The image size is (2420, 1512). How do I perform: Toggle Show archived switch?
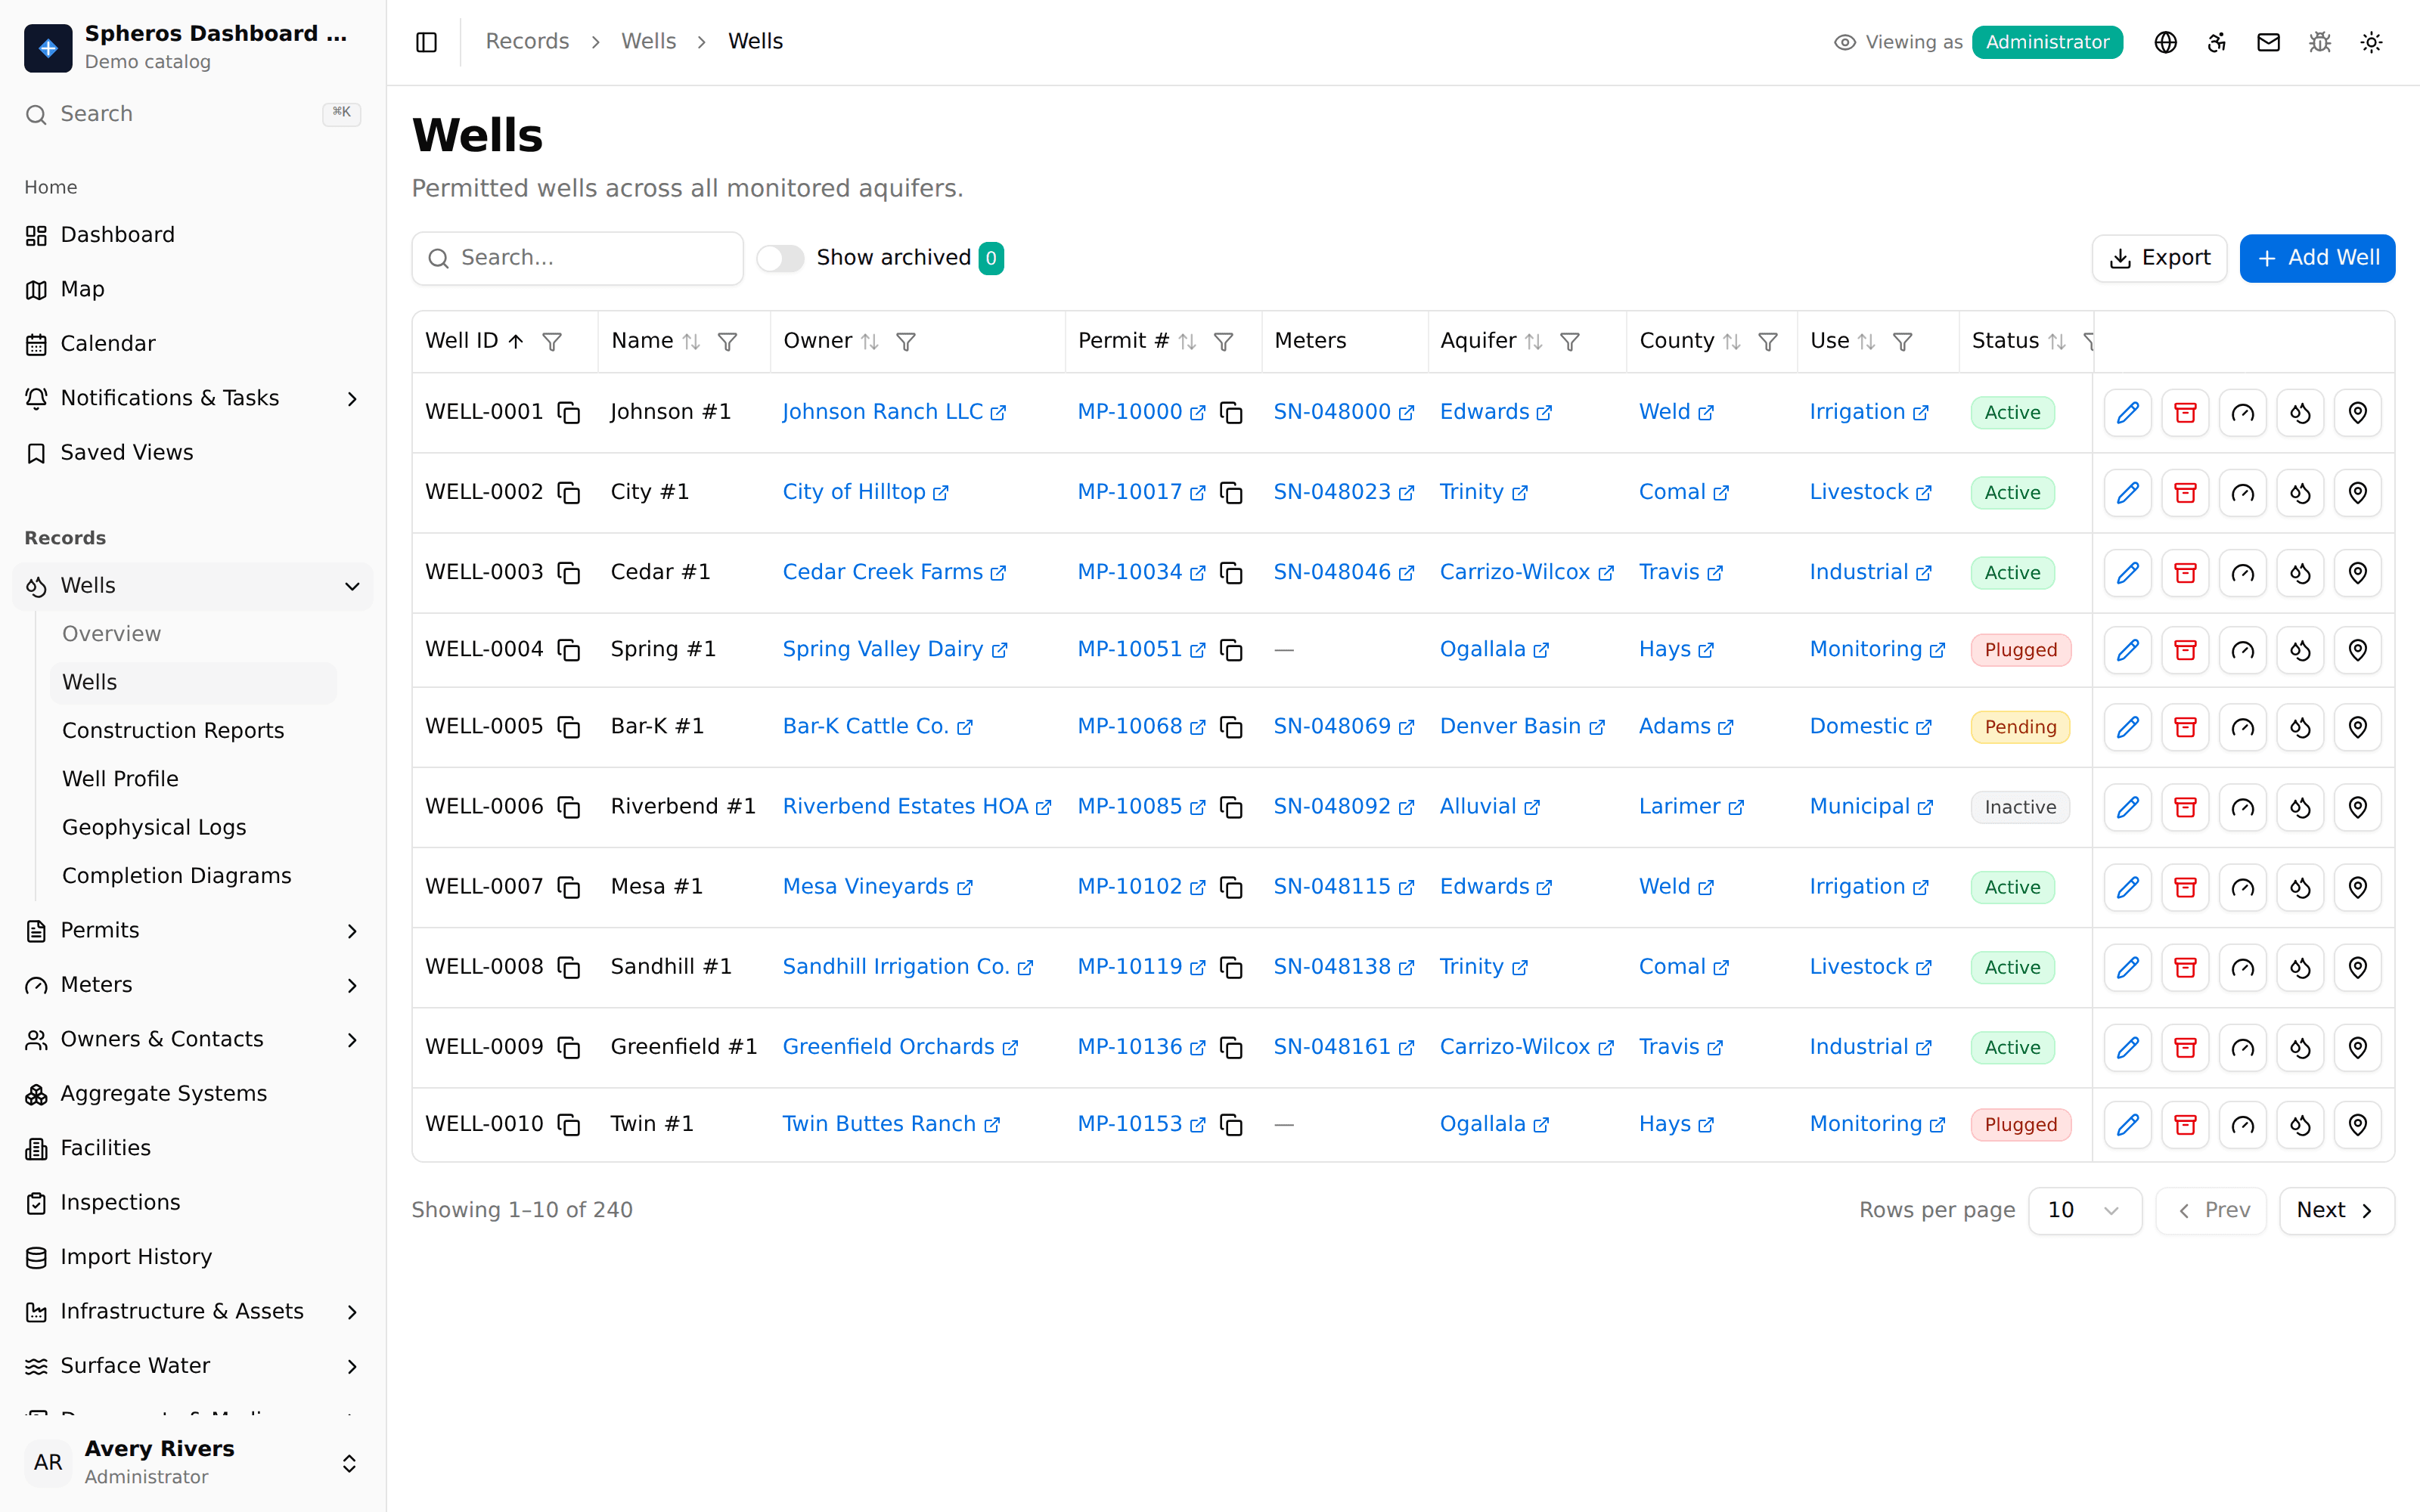click(x=780, y=258)
